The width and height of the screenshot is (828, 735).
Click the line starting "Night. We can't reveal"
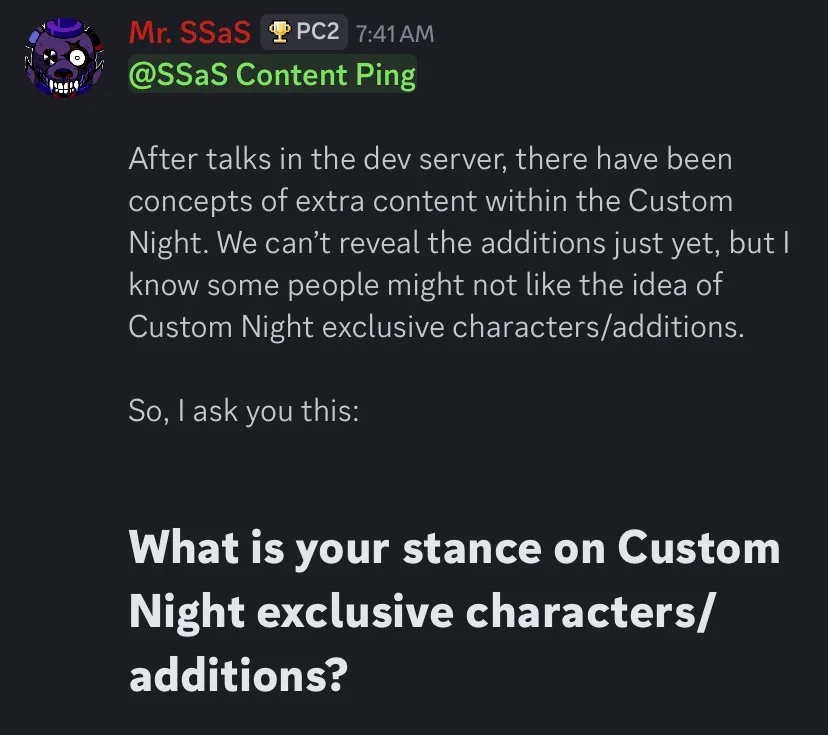click(x=459, y=243)
